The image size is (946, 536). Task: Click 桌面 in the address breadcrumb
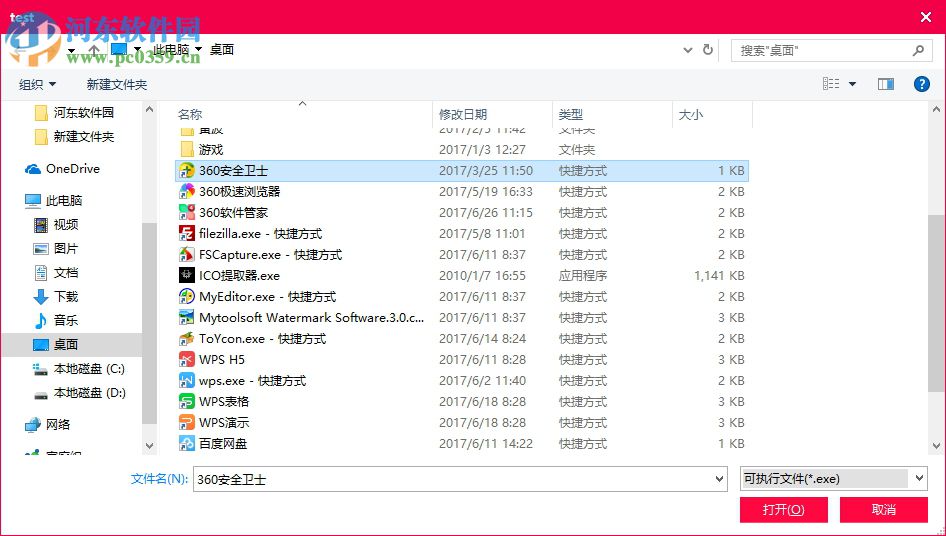point(221,49)
